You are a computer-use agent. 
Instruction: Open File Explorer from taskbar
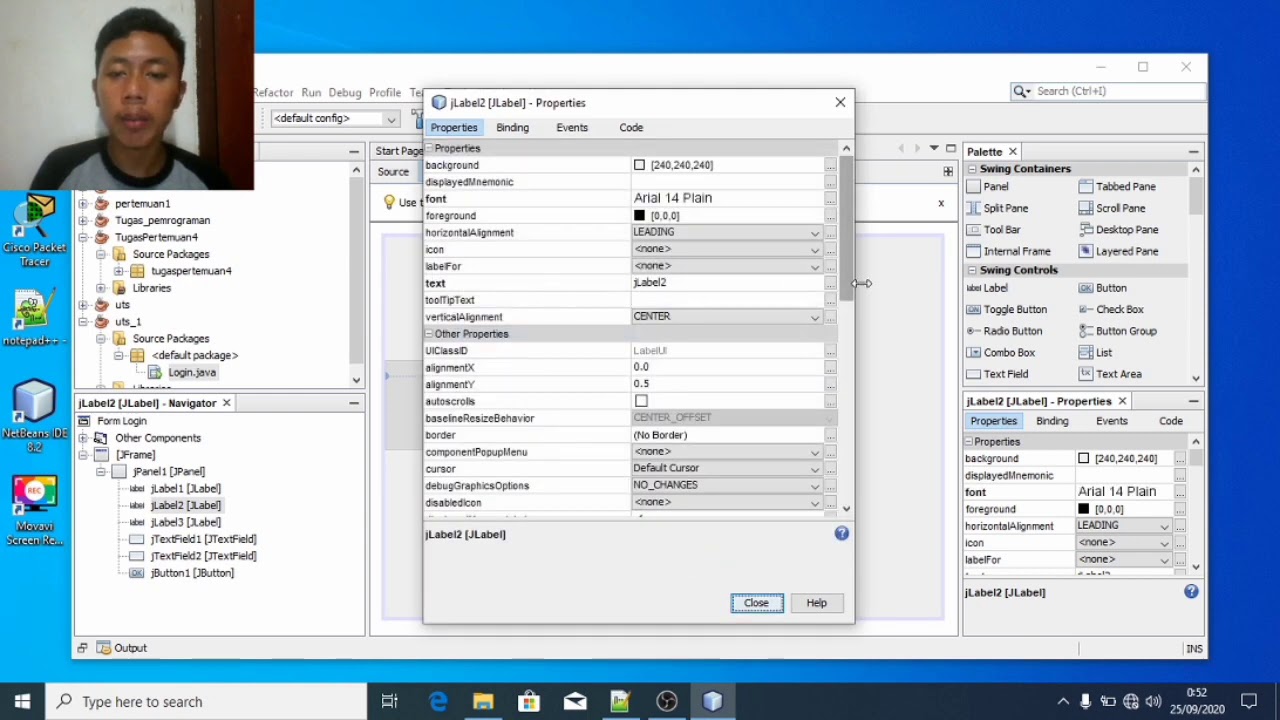[x=483, y=702]
